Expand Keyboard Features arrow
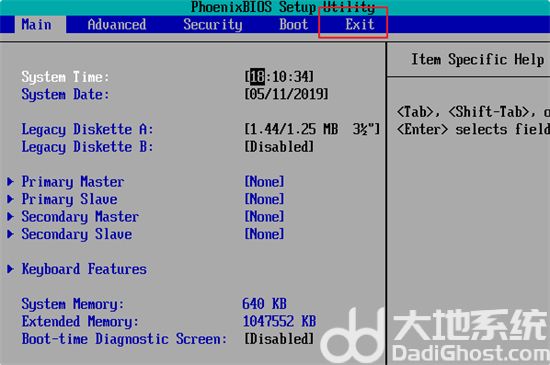The height and width of the screenshot is (365, 550). coord(10,269)
